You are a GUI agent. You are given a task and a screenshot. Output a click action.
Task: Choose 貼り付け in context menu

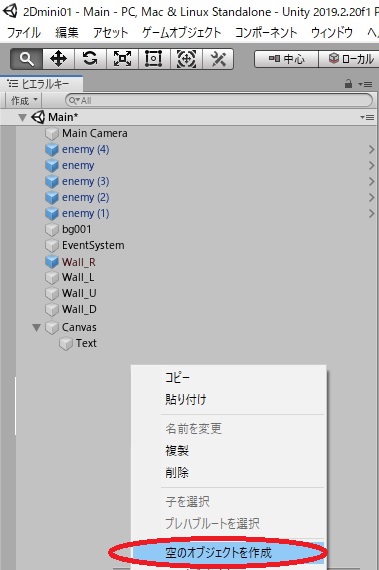click(x=186, y=400)
